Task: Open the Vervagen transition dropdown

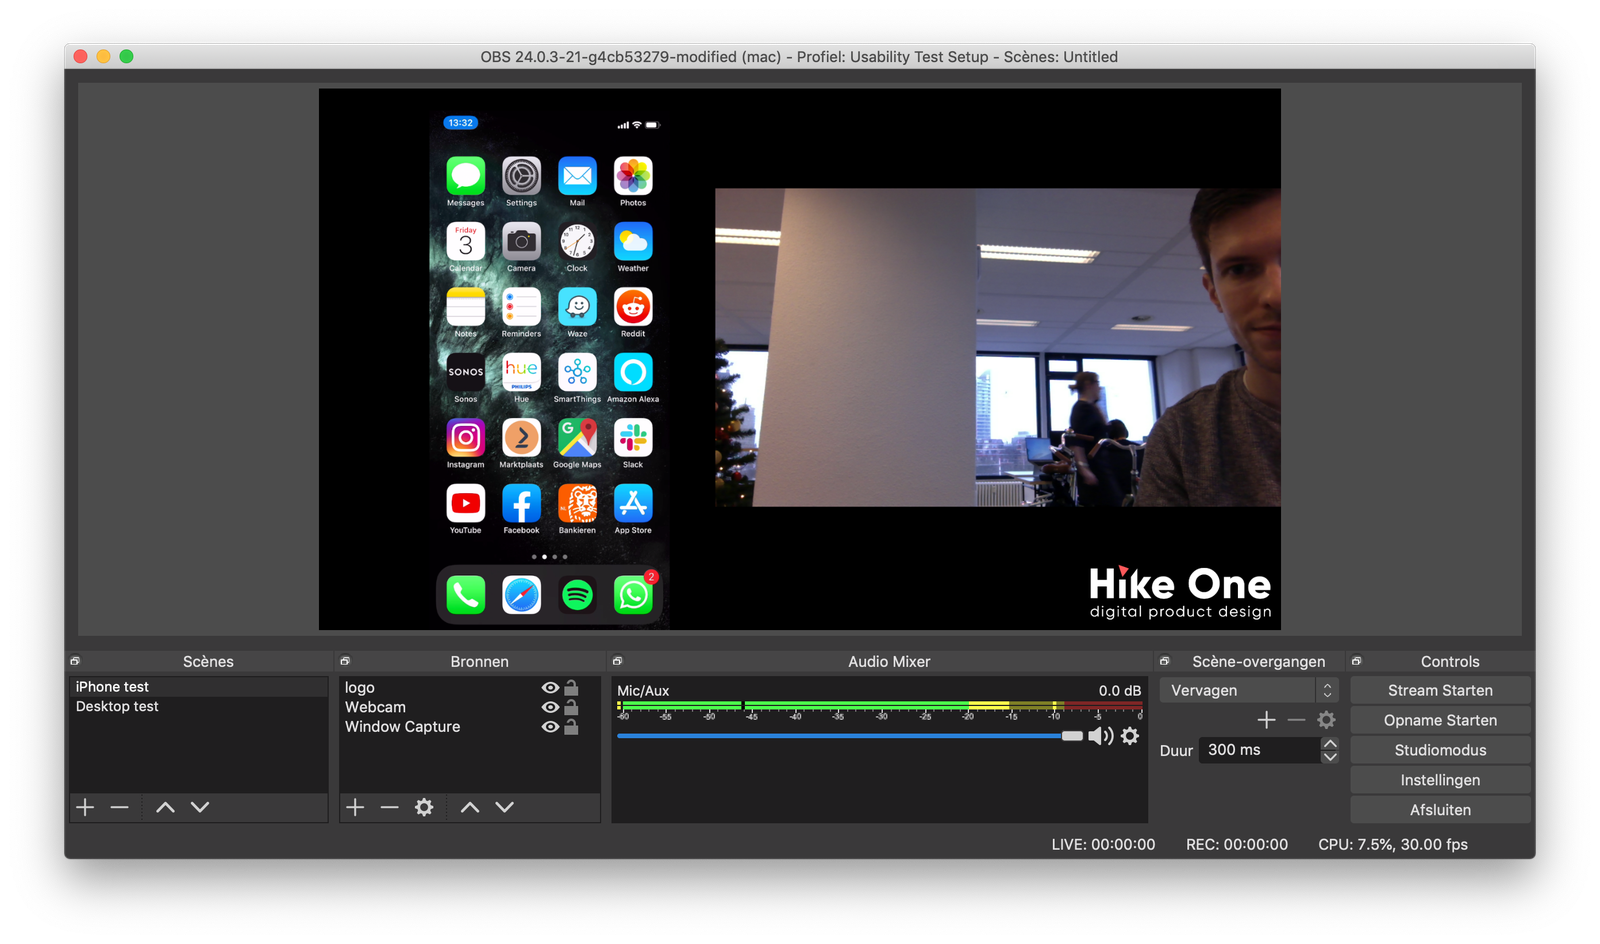Action: click(x=1248, y=690)
